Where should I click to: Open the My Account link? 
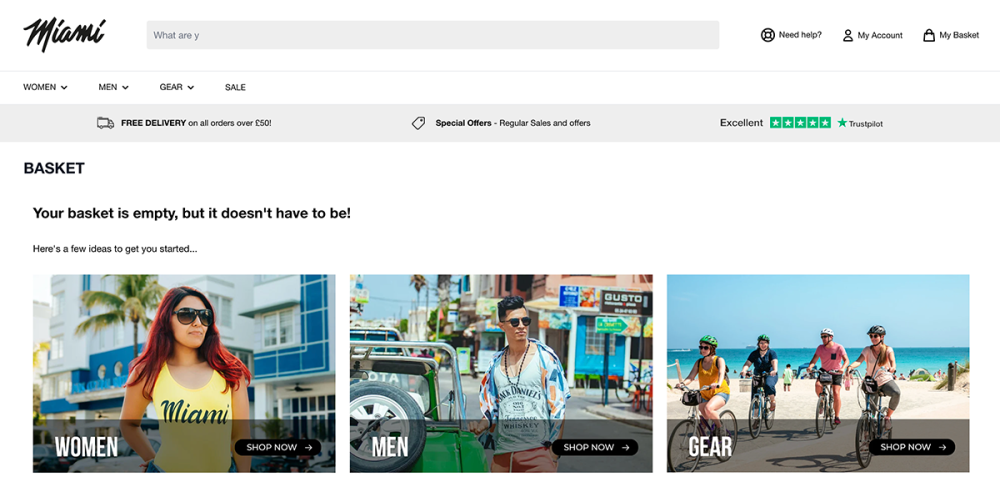tap(880, 35)
